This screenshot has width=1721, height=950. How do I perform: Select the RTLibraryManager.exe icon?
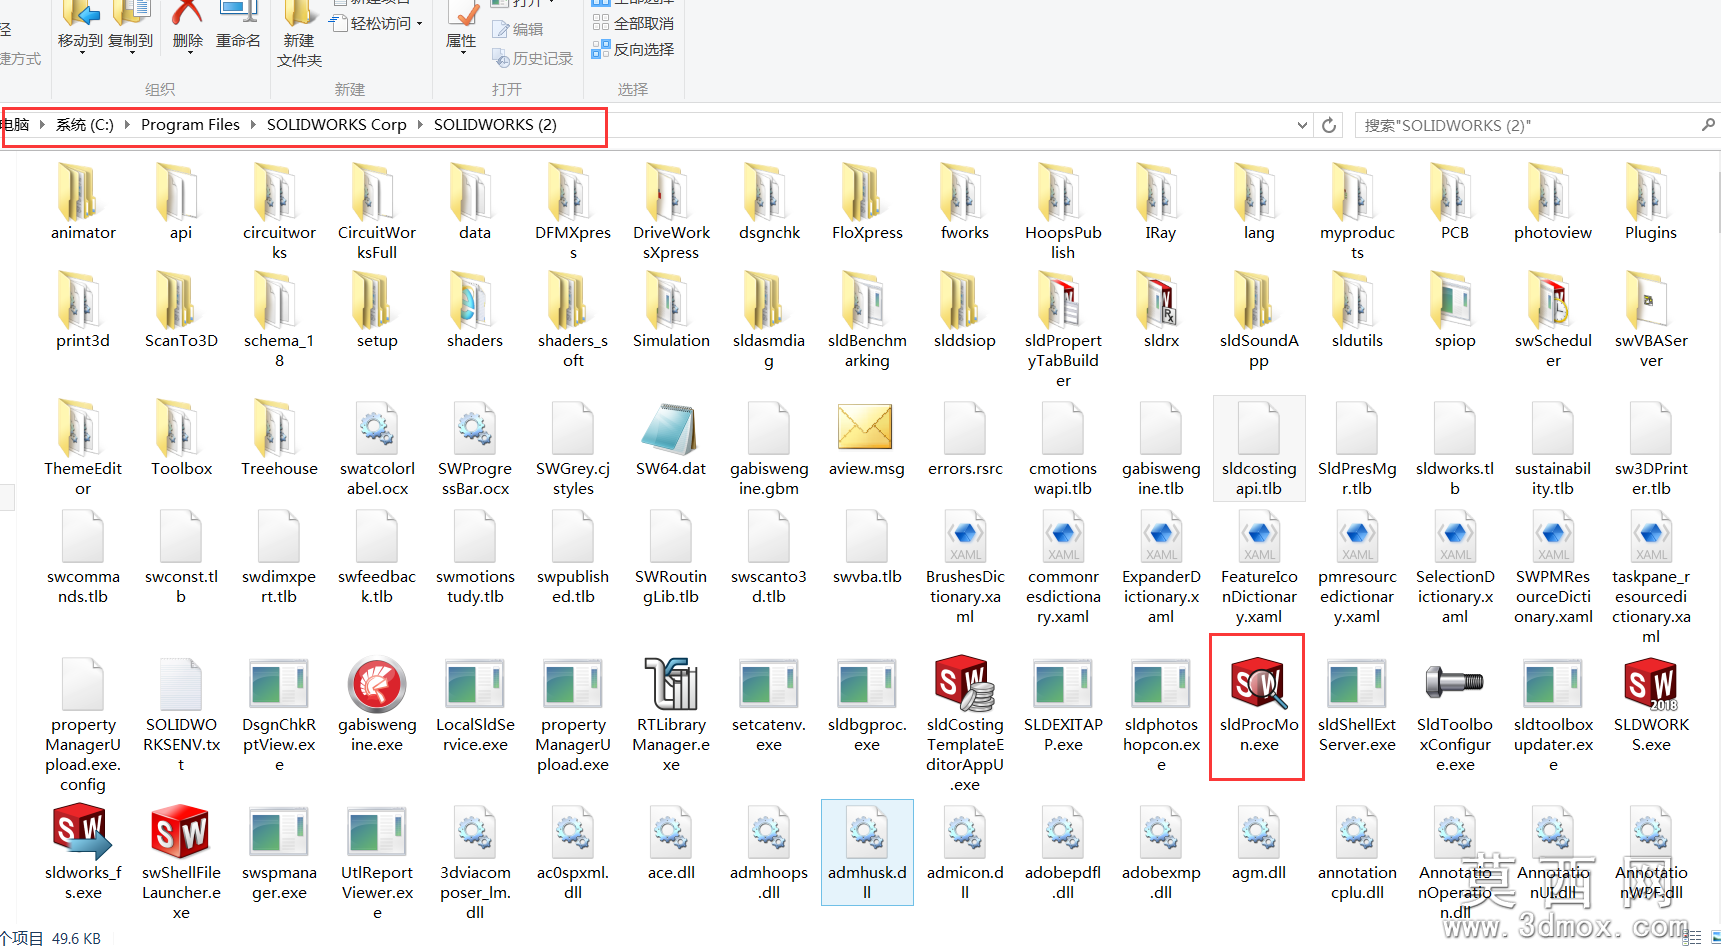[x=671, y=684]
